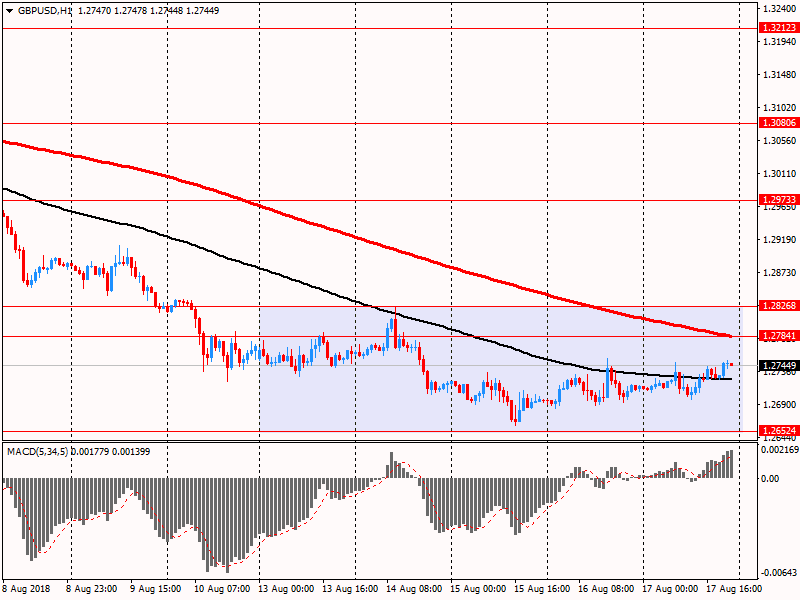This screenshot has height=600, width=800.
Task: Select the 1.29190 price axis label
Action: 780,240
